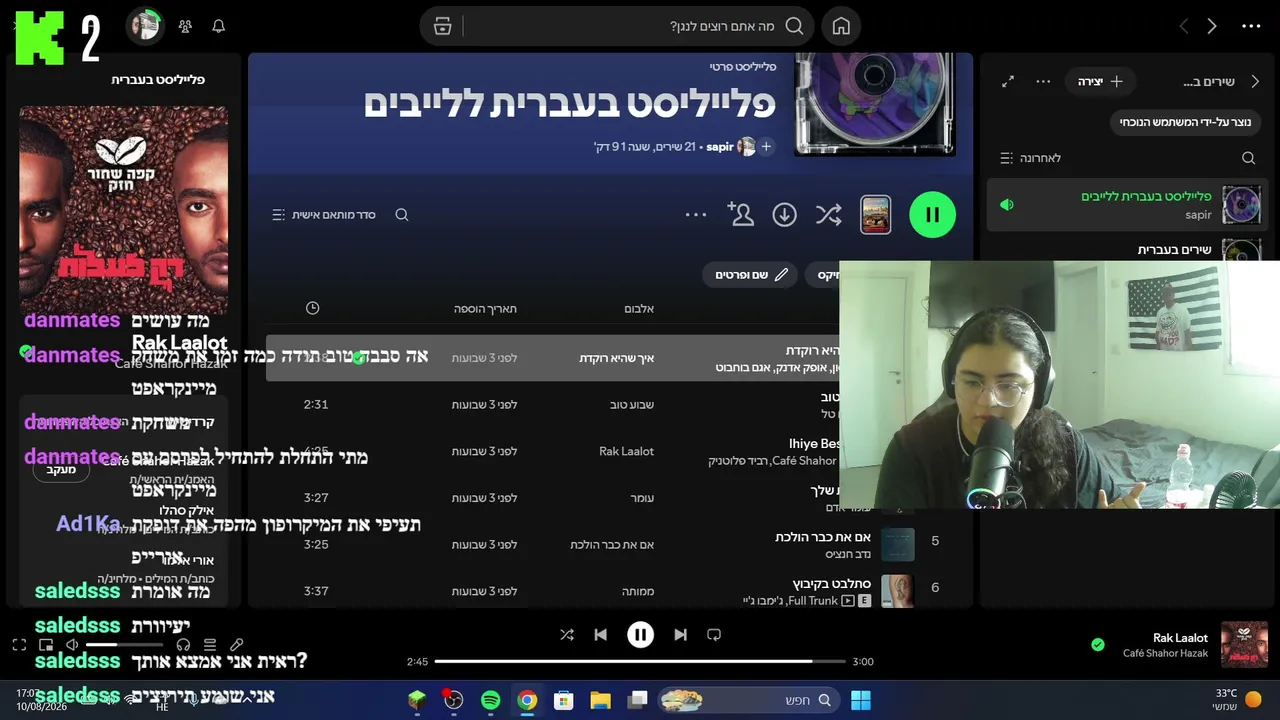Viewport: 1280px width, 720px height.
Task: Click the יצירה create button
Action: point(1099,81)
